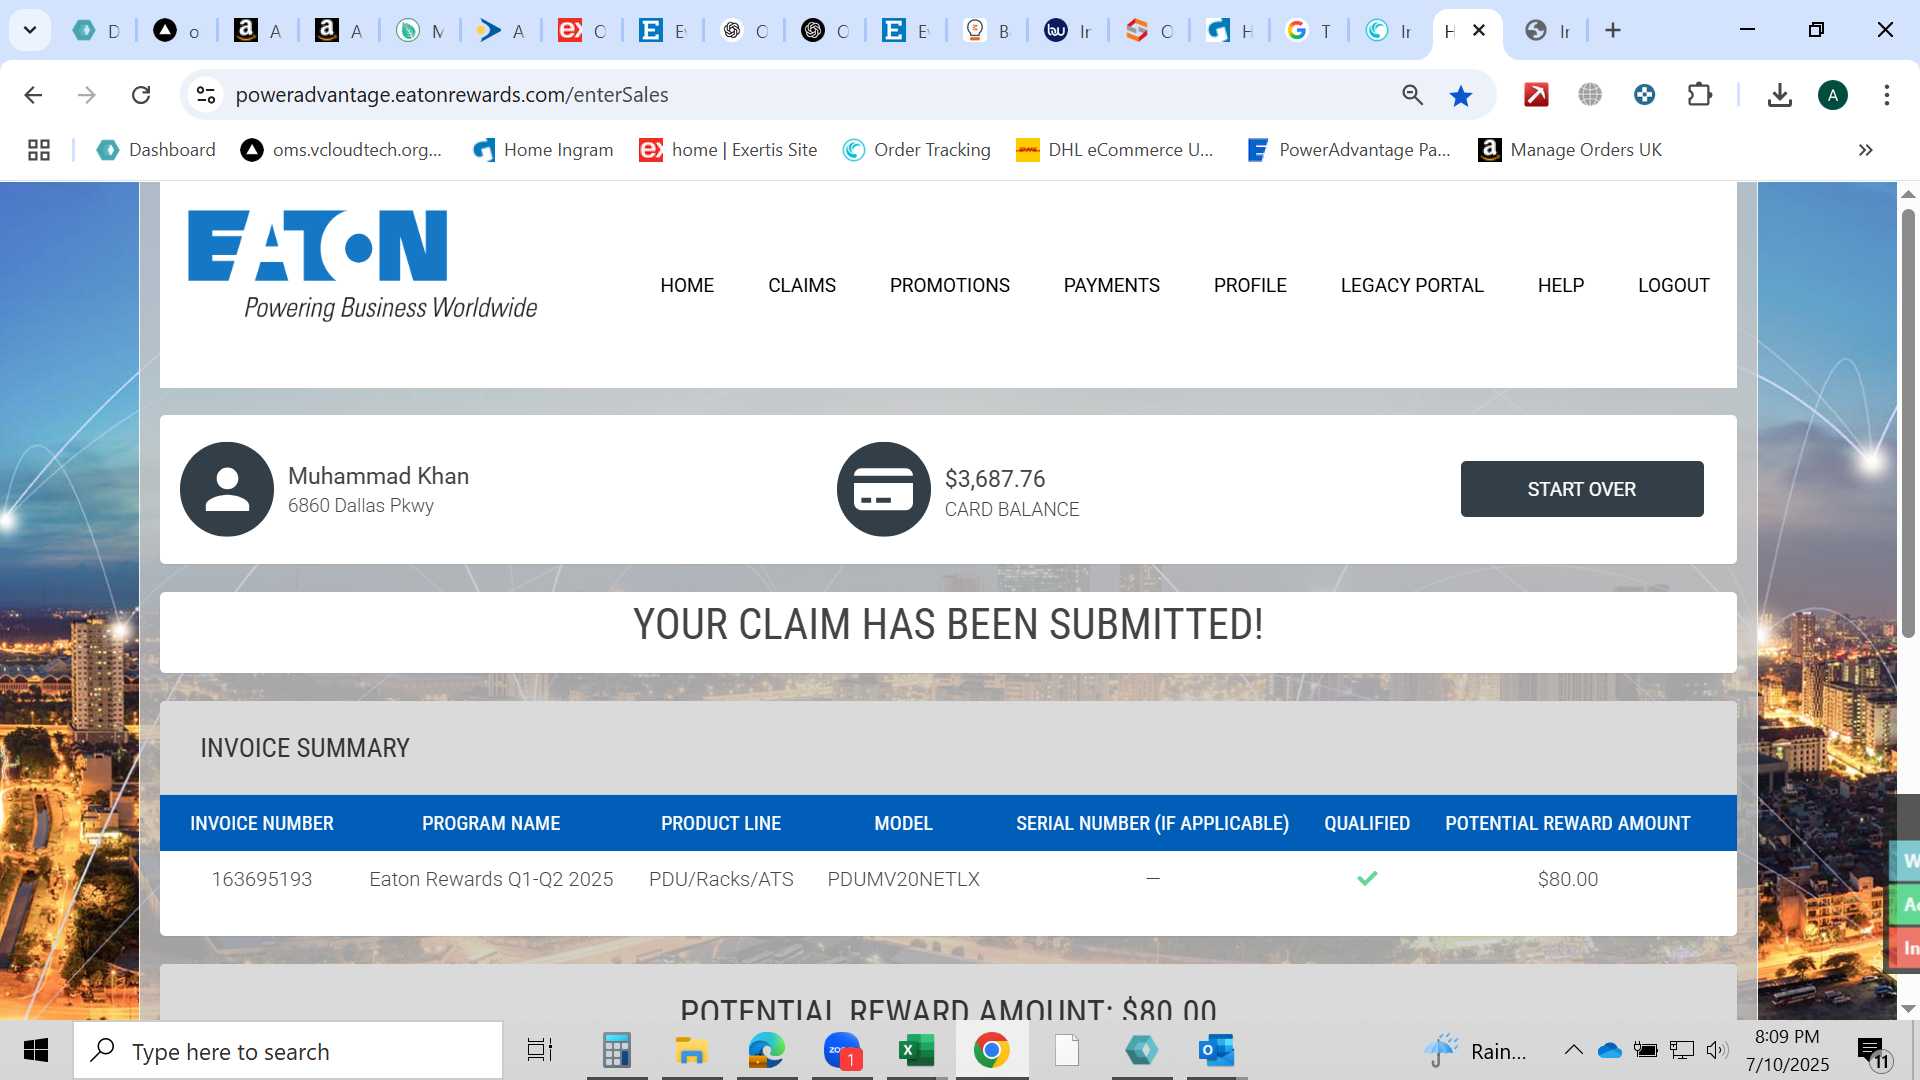Open the Order Tracking bookmark
The image size is (1920, 1080).
click(x=916, y=150)
